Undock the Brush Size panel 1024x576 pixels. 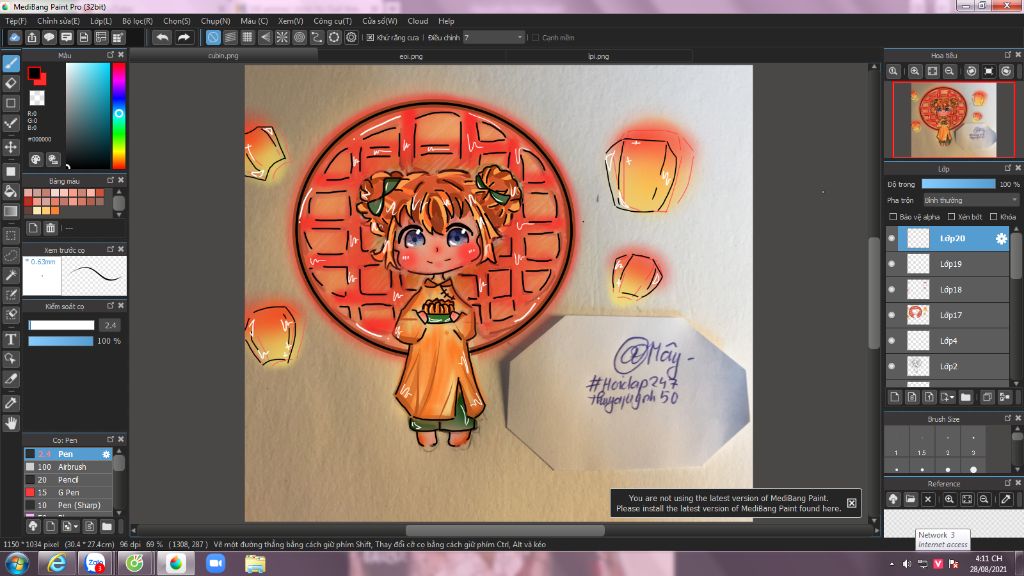coord(1008,419)
